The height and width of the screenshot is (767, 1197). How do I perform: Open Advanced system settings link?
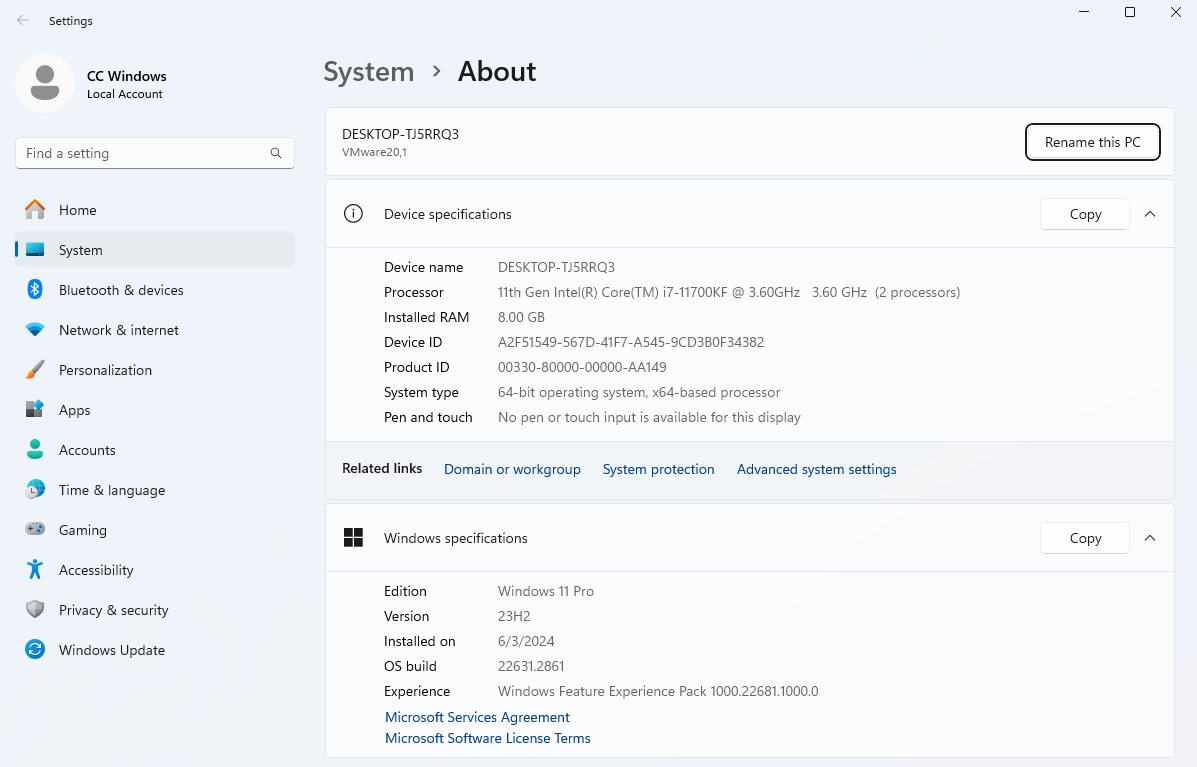coord(817,469)
